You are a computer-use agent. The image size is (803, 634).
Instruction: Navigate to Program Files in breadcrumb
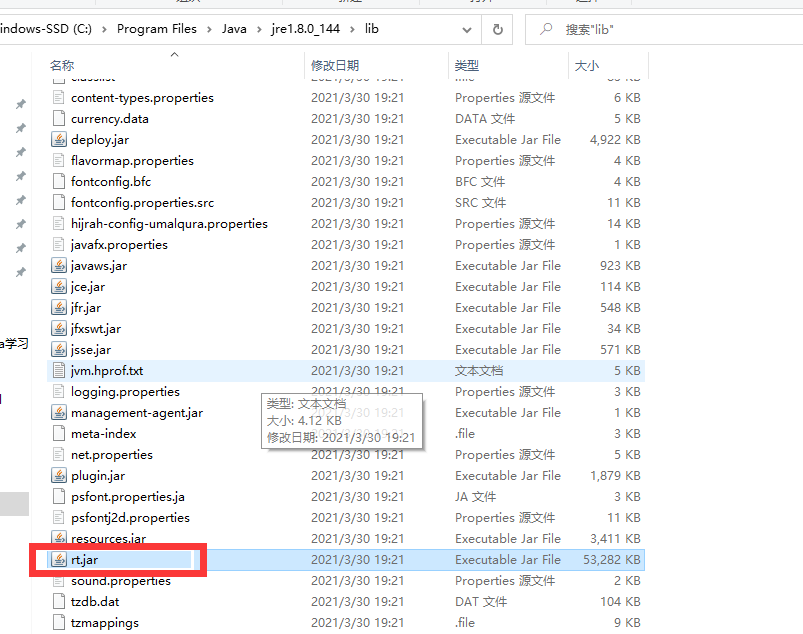(x=156, y=29)
